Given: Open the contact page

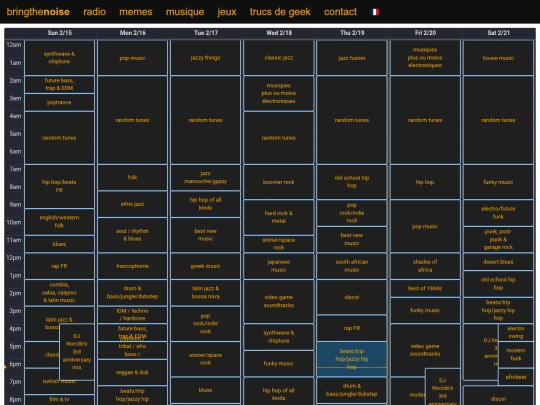Looking at the screenshot, I should 340,12.
